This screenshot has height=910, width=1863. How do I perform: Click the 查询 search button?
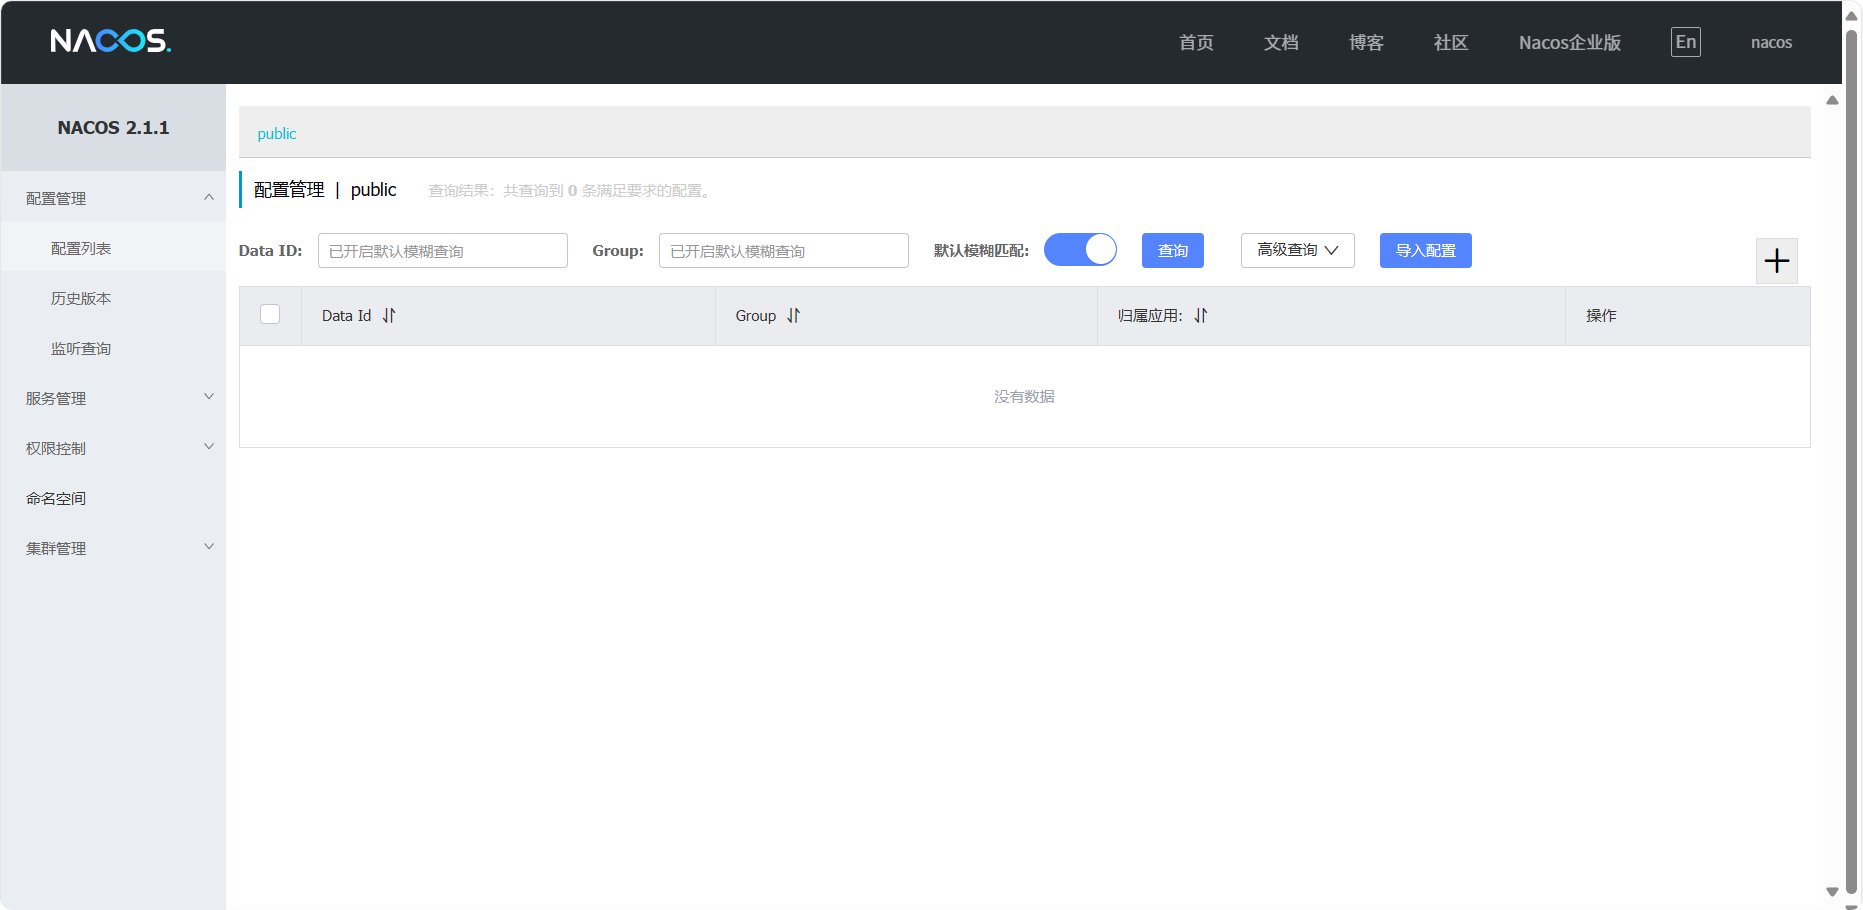pos(1173,250)
